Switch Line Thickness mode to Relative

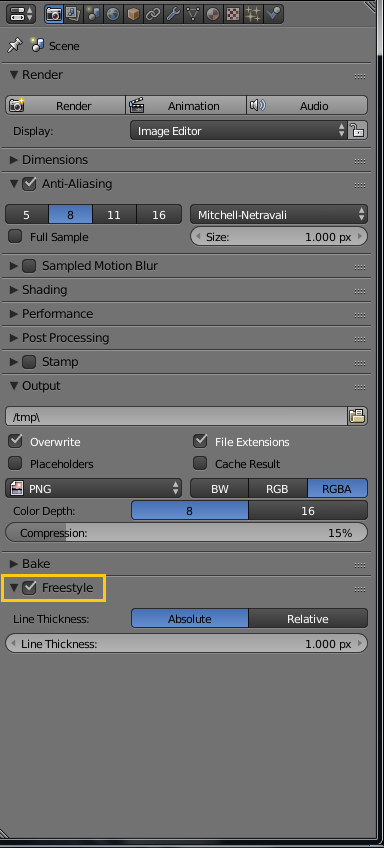[x=308, y=619]
